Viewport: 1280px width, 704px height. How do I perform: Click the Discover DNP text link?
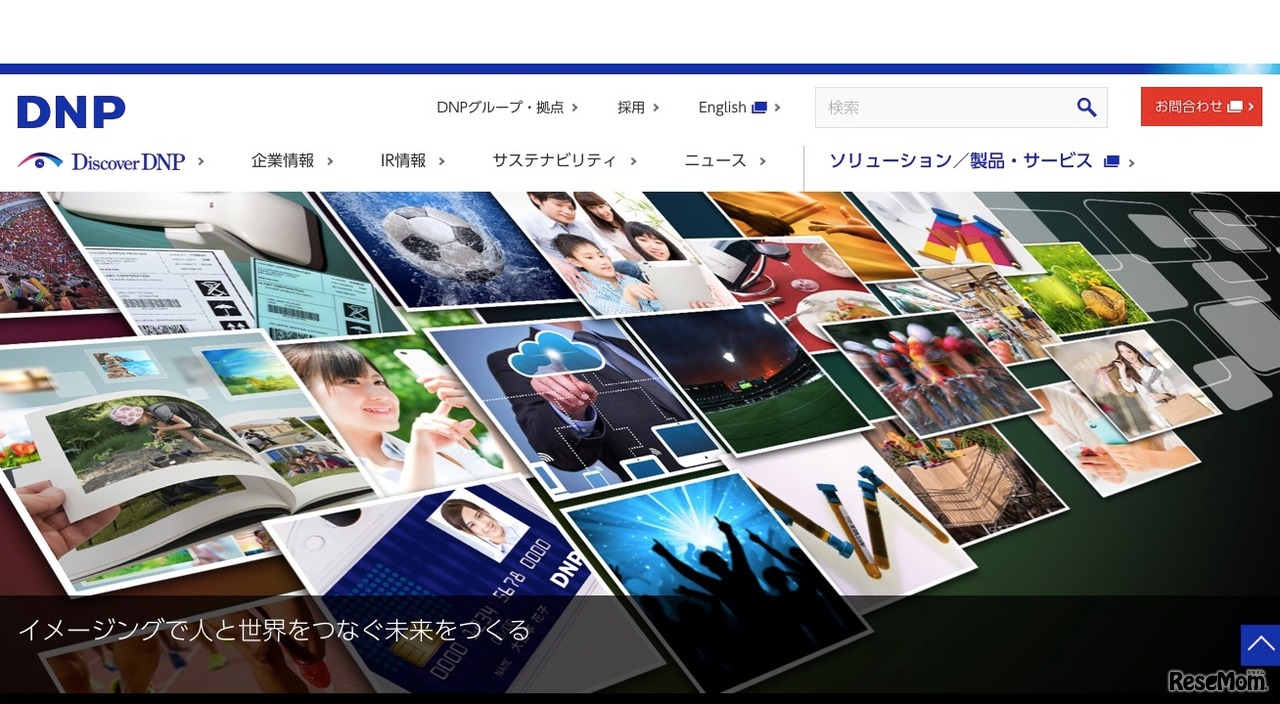128,160
